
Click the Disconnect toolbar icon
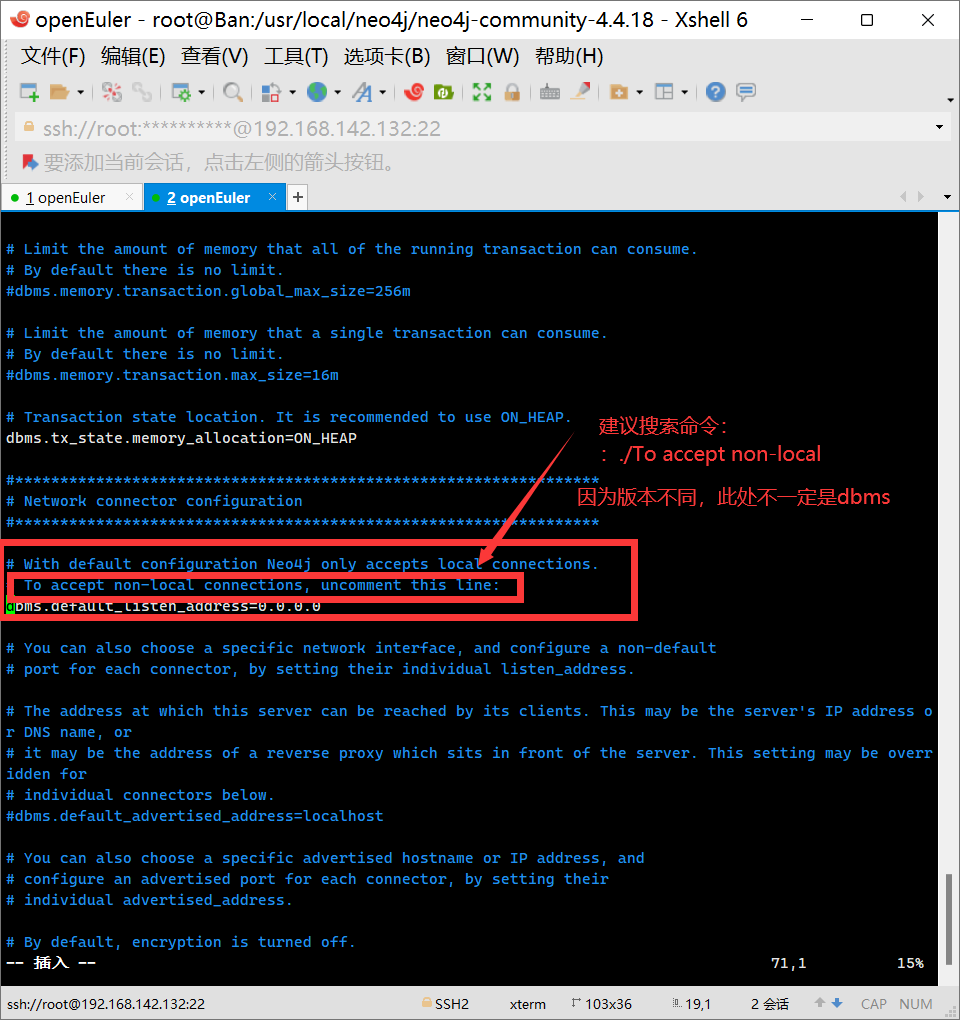(142, 92)
